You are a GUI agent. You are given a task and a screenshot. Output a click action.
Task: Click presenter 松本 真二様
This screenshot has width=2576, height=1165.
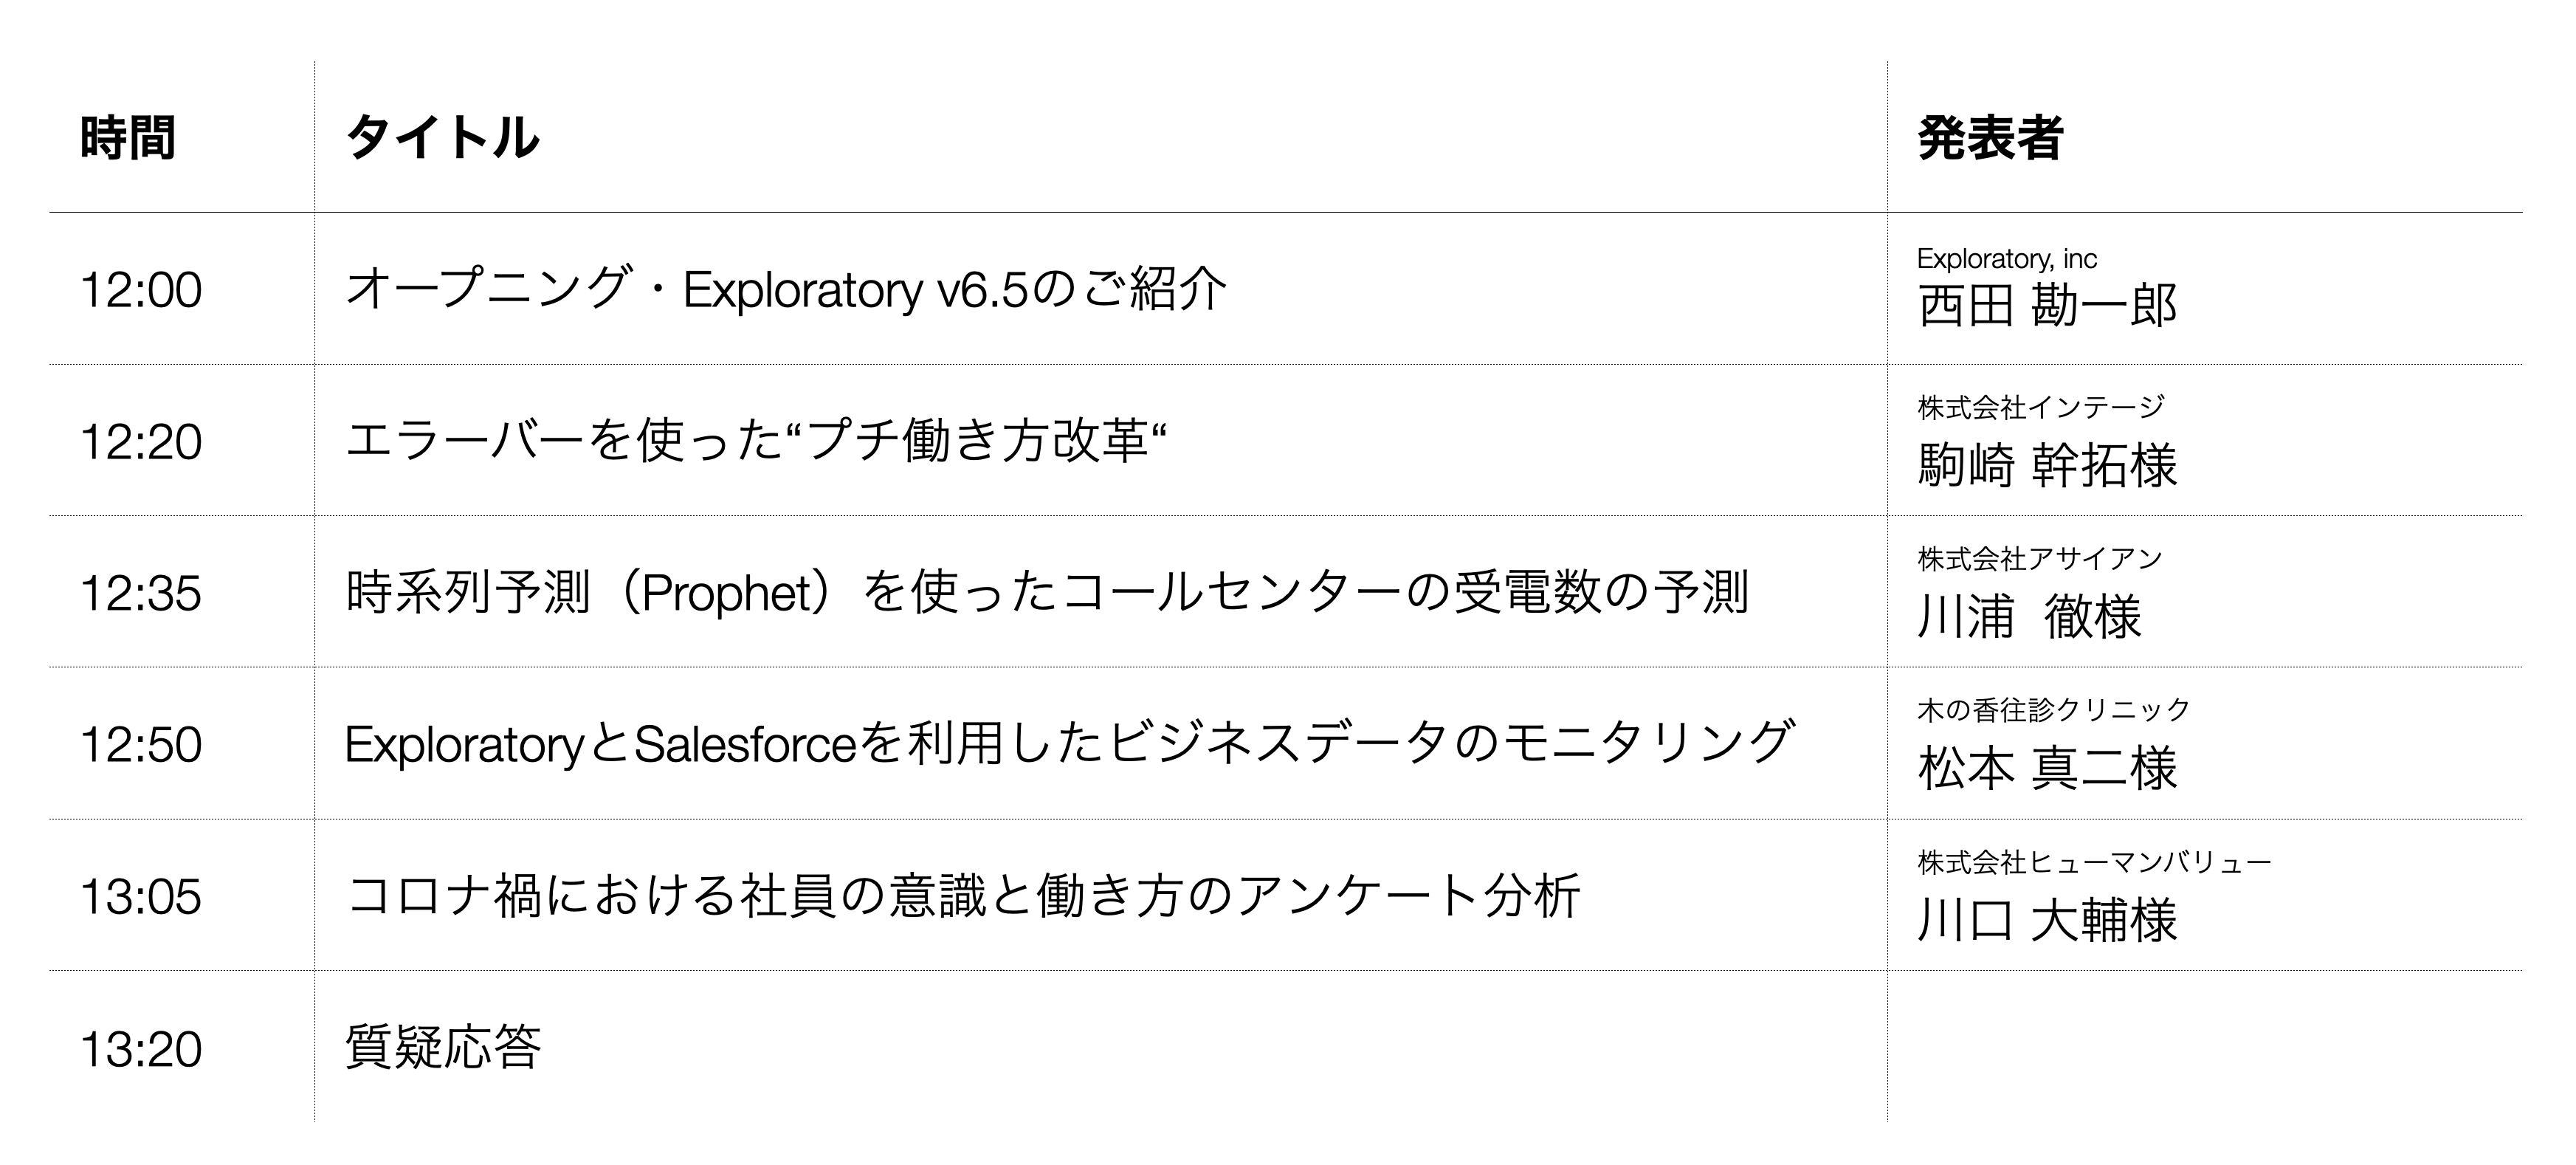[2047, 768]
